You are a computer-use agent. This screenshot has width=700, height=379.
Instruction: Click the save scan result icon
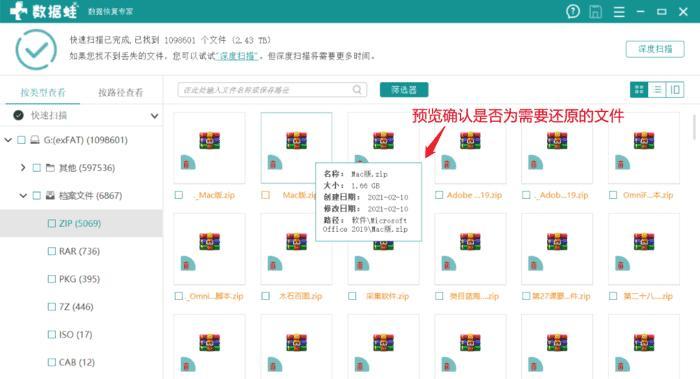pyautogui.click(x=595, y=12)
